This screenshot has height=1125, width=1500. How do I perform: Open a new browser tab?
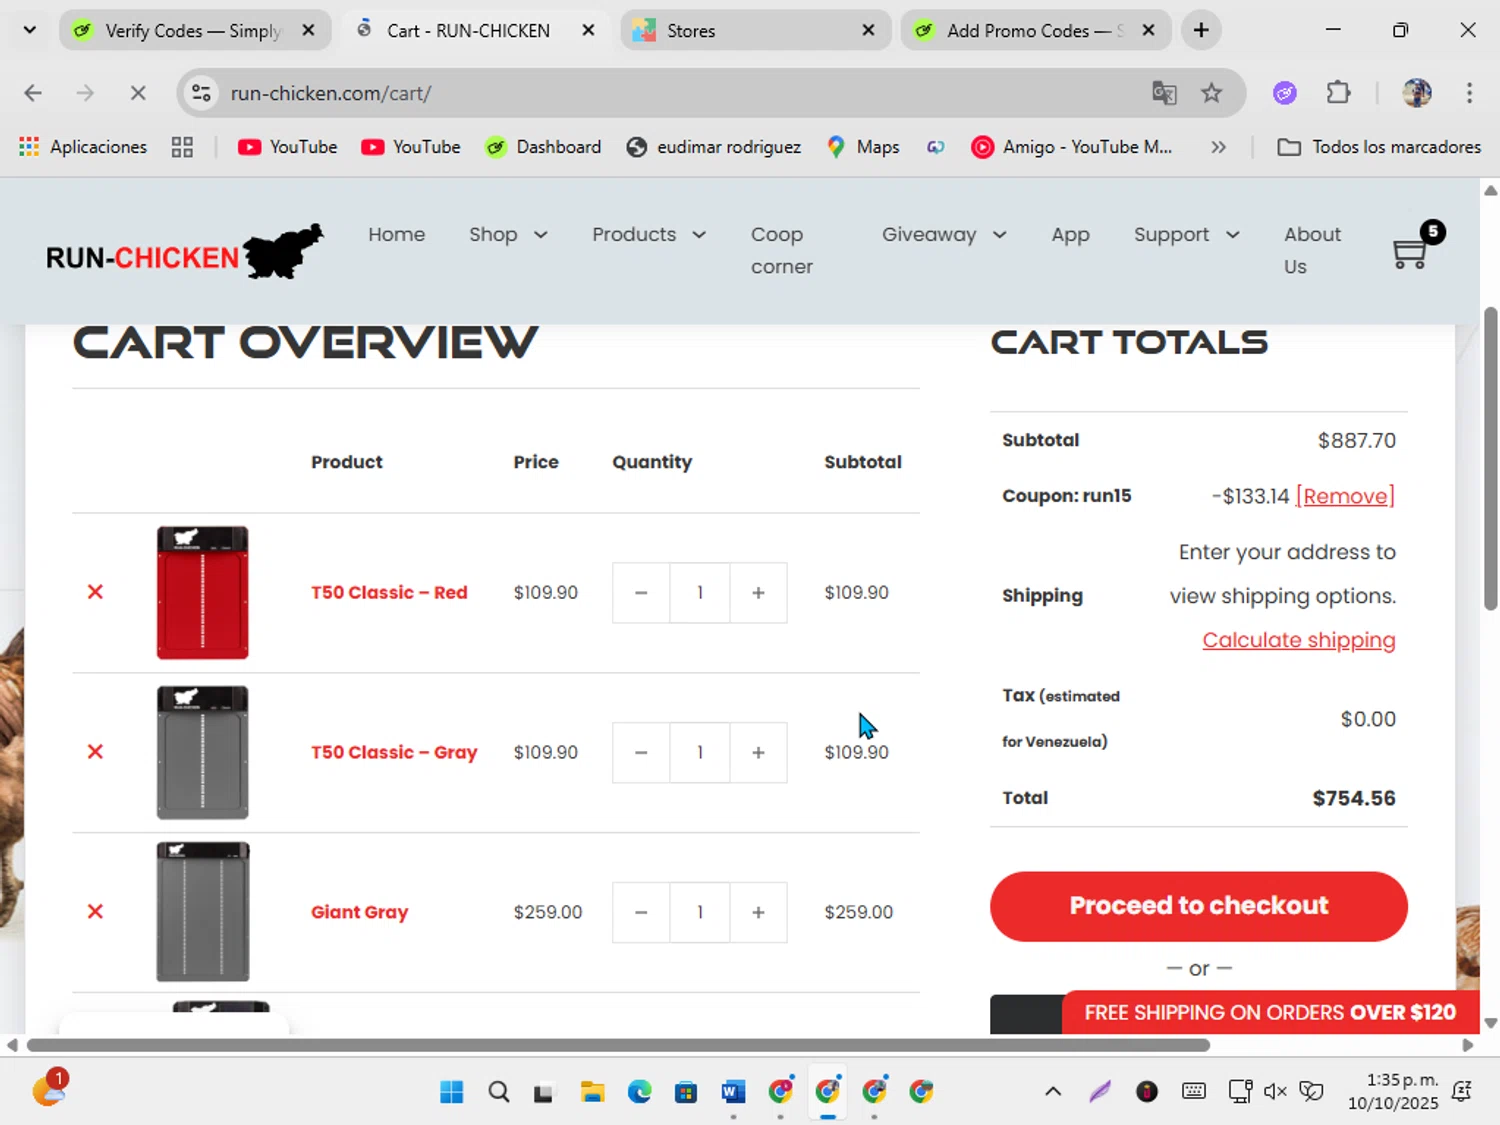[x=1201, y=30]
